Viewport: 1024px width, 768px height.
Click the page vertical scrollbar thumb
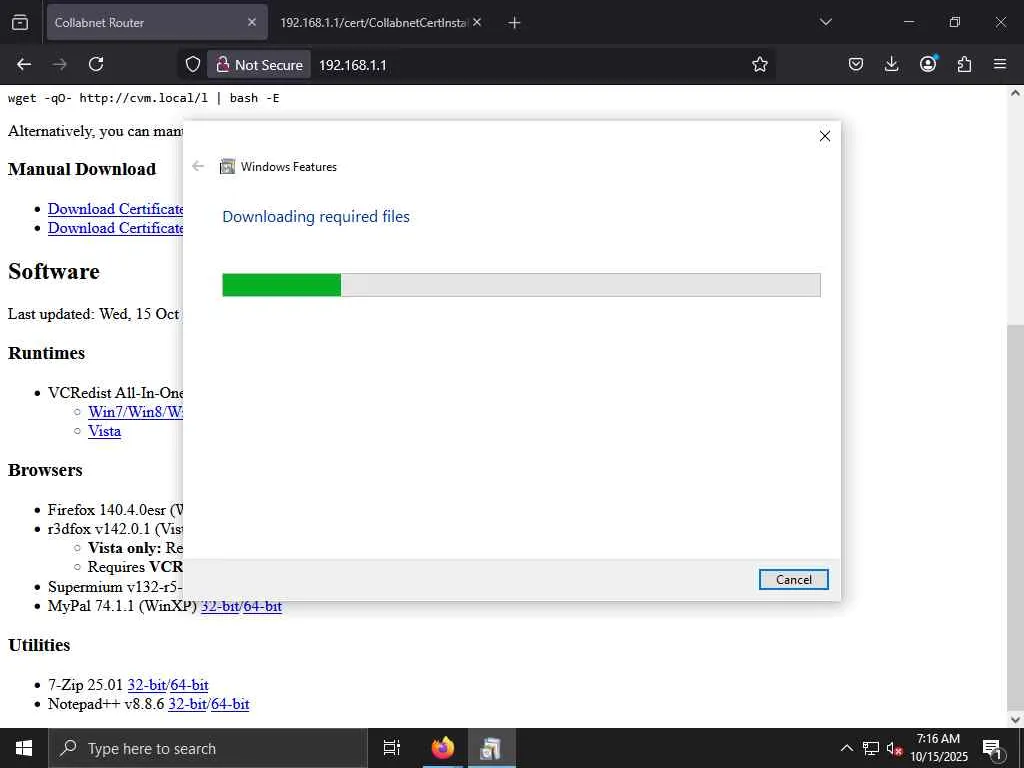pyautogui.click(x=1015, y=517)
